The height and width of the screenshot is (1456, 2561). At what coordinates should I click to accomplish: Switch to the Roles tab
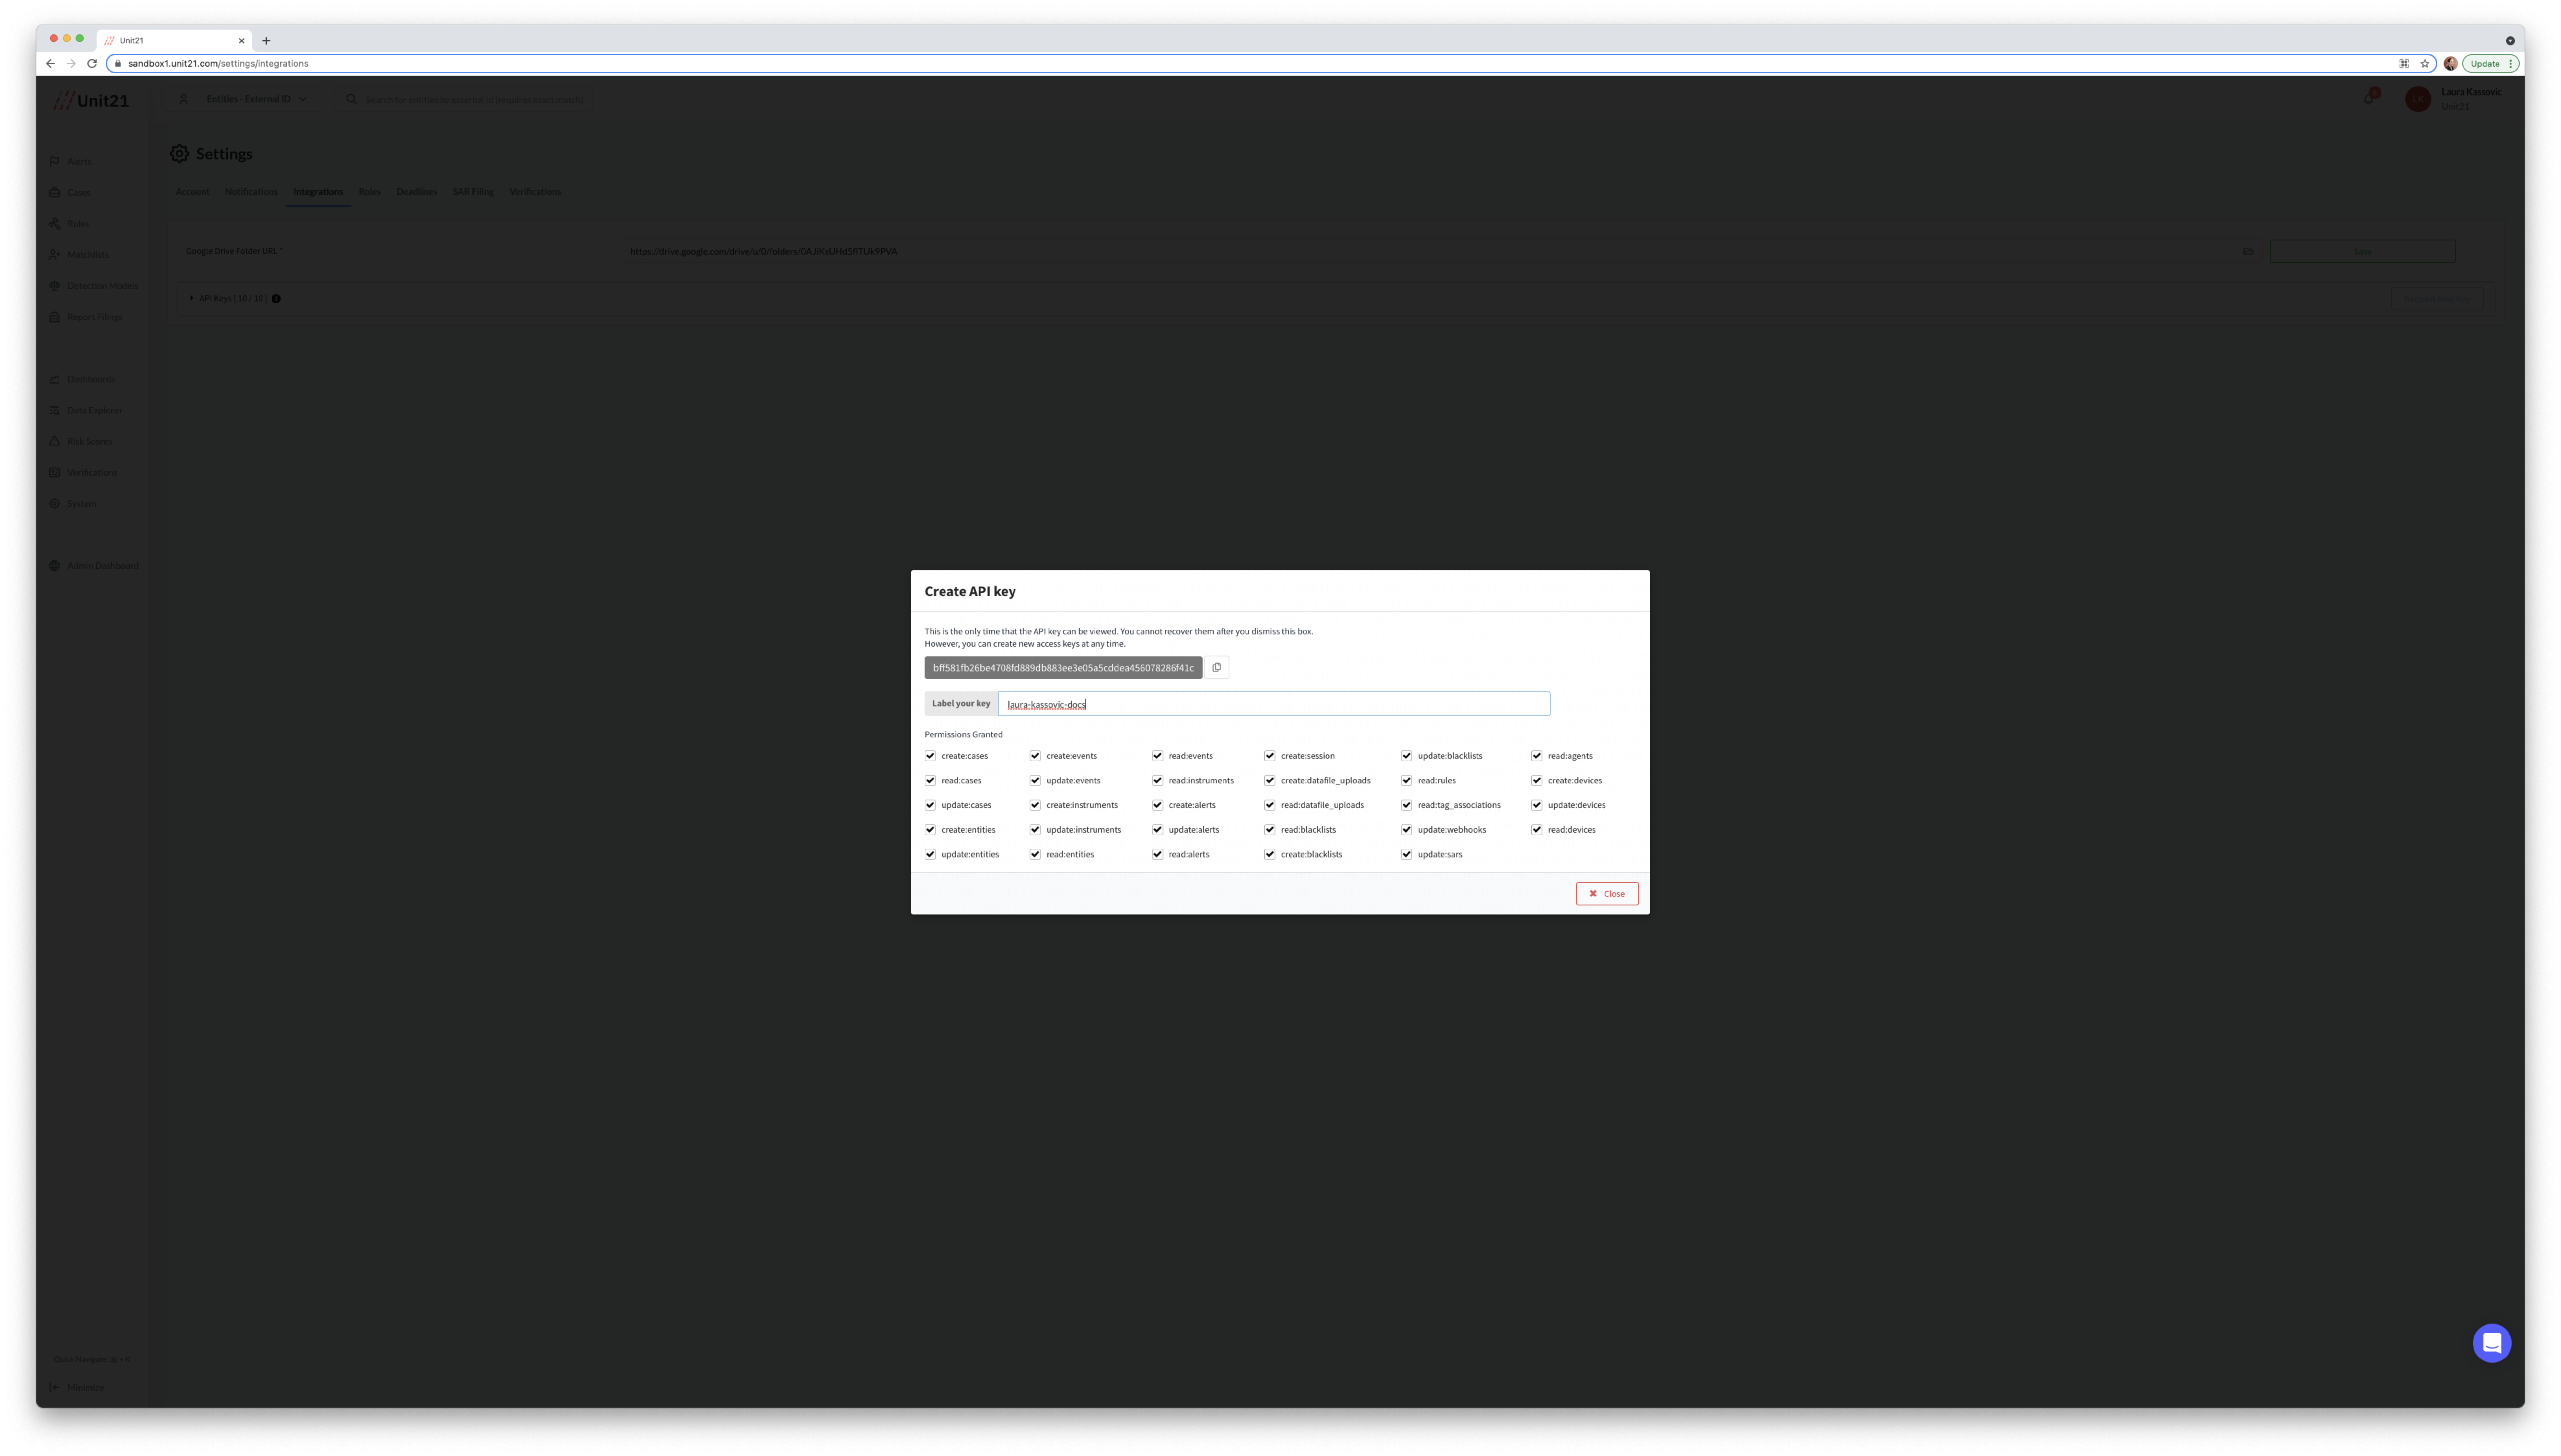pyautogui.click(x=370, y=192)
